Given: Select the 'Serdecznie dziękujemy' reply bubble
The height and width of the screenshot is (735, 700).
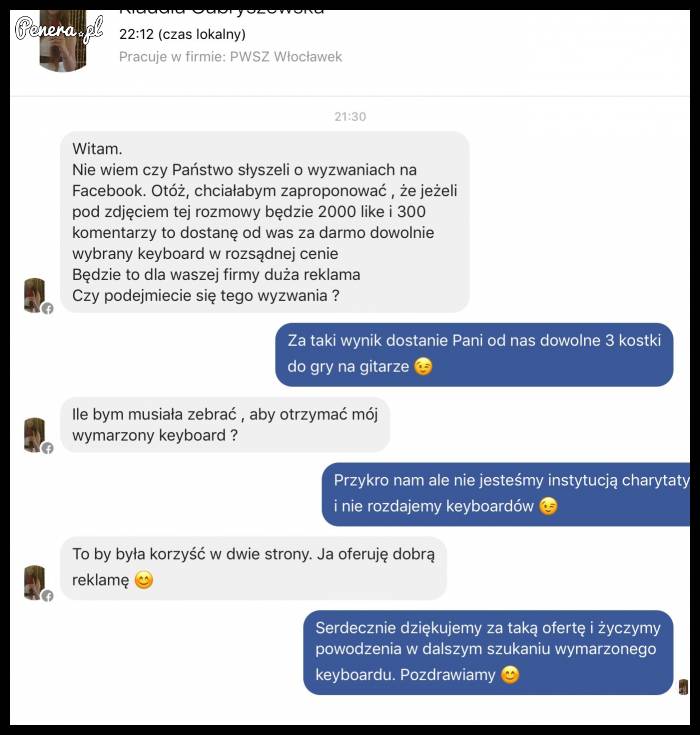Looking at the screenshot, I should [x=488, y=652].
